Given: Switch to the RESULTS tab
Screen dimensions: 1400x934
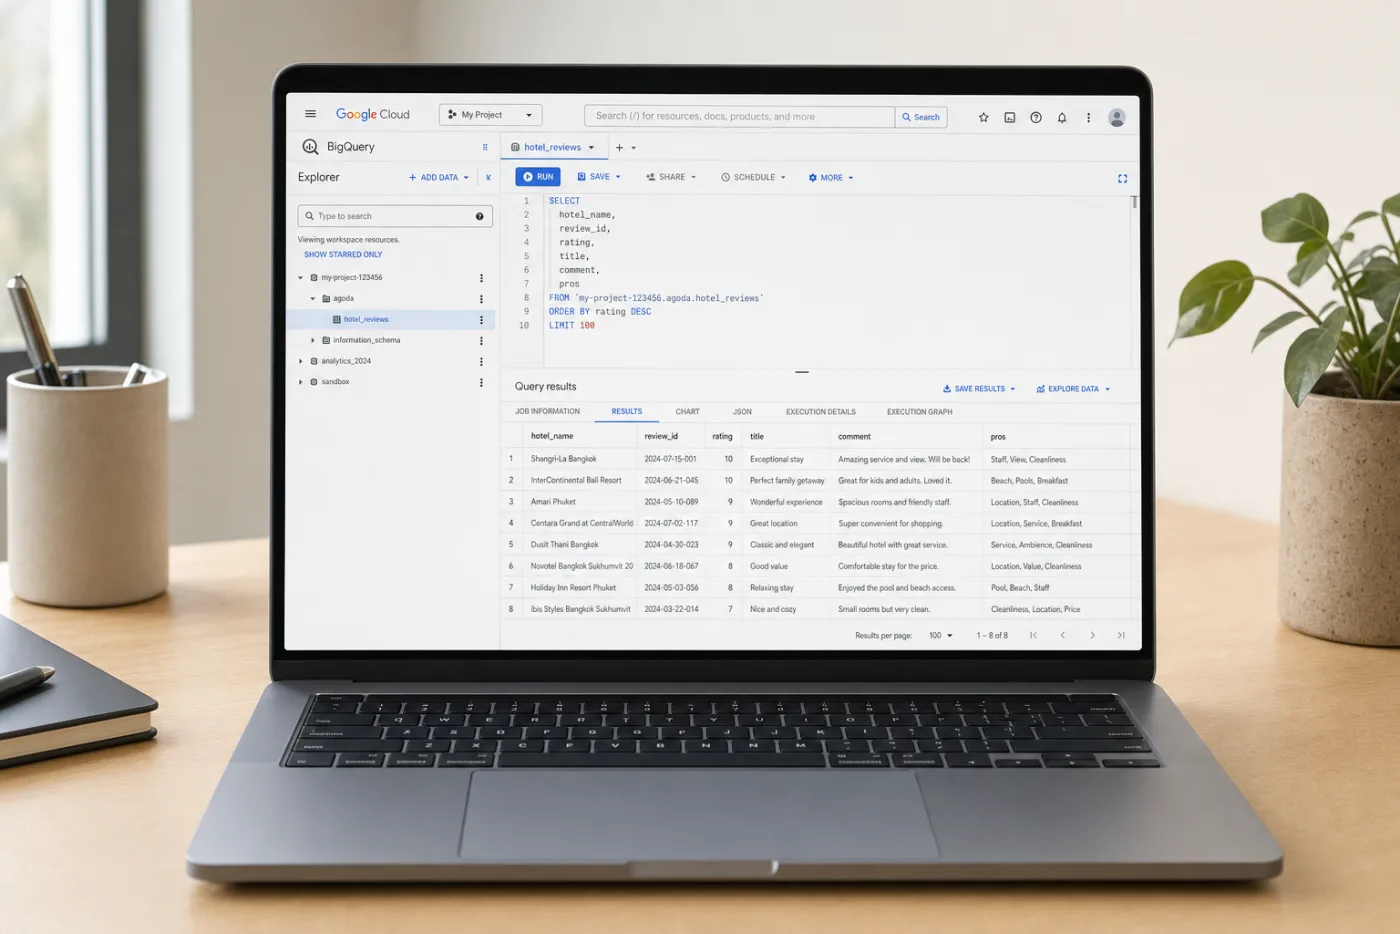Looking at the screenshot, I should click(627, 412).
